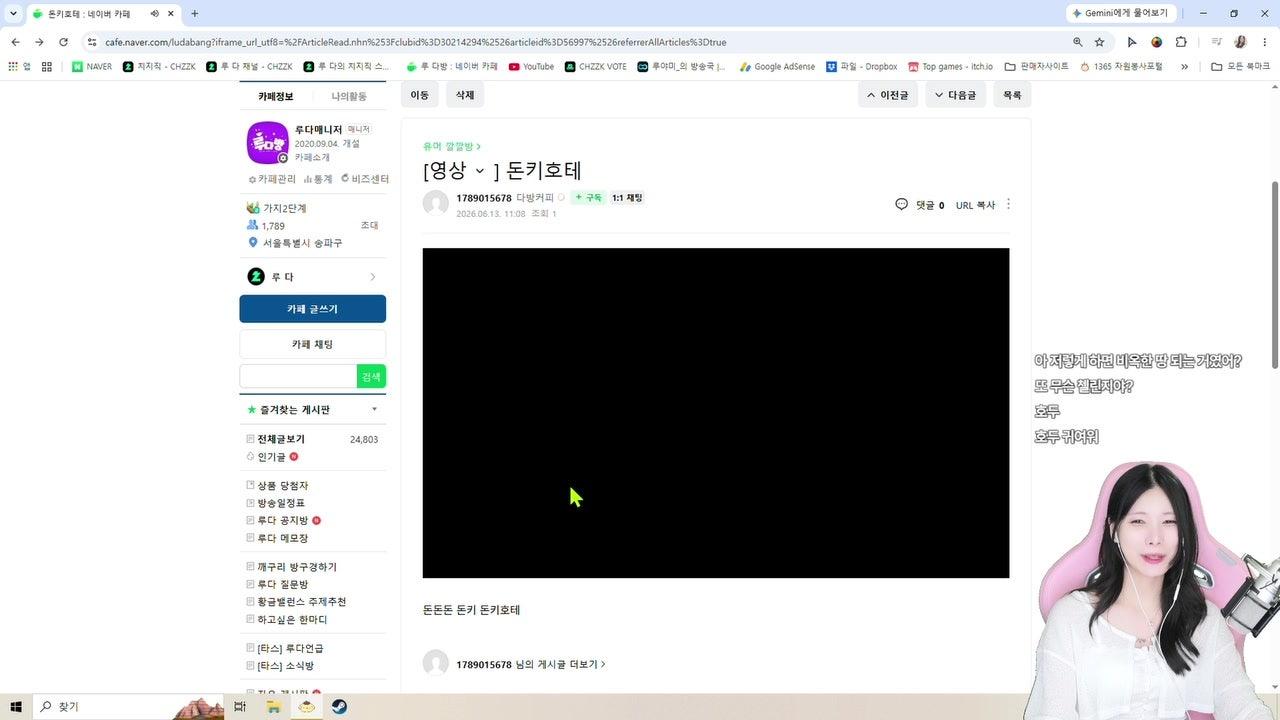Switch to the 카페정보 tab
The image size is (1280, 720).
pos(276,96)
